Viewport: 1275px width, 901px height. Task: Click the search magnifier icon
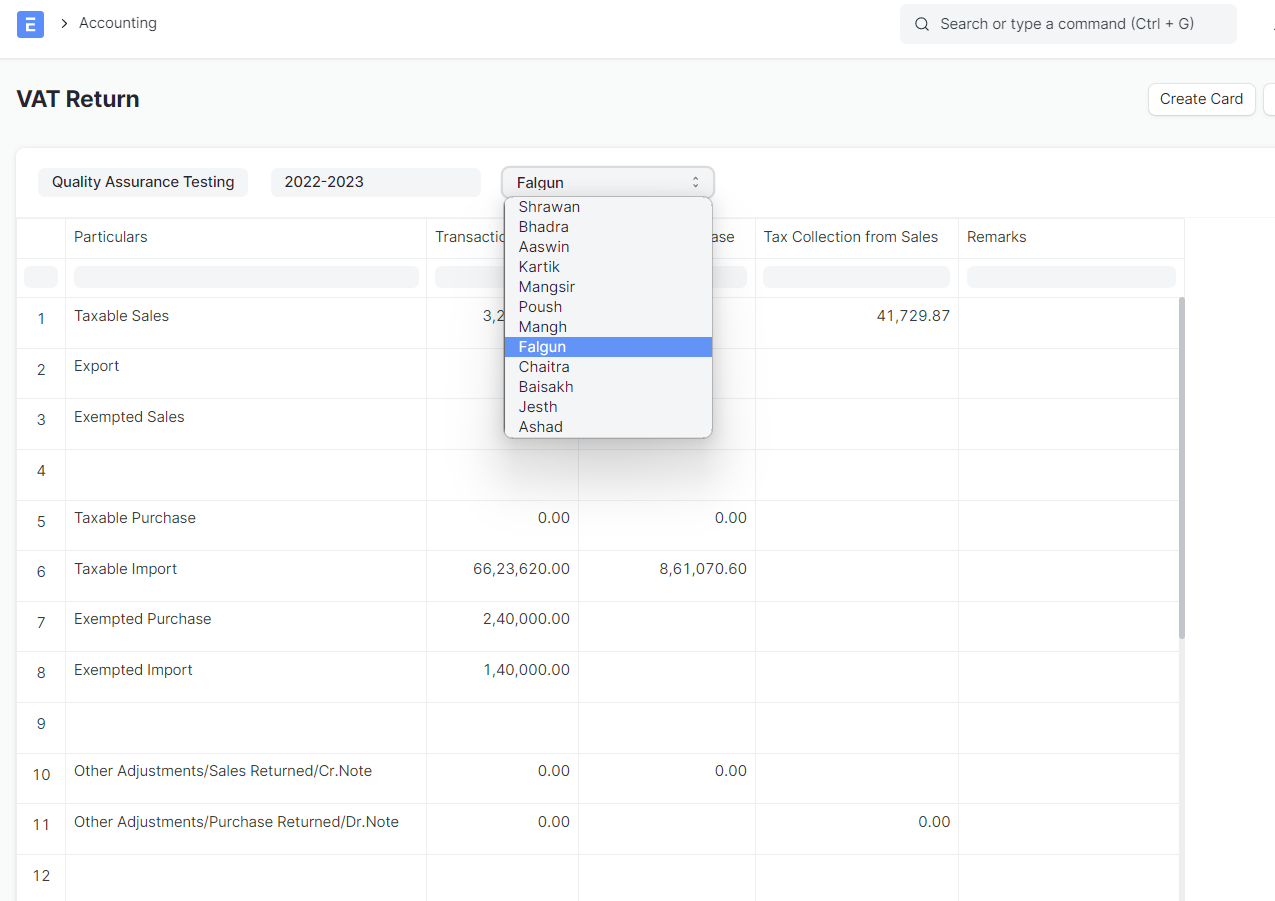pos(922,24)
